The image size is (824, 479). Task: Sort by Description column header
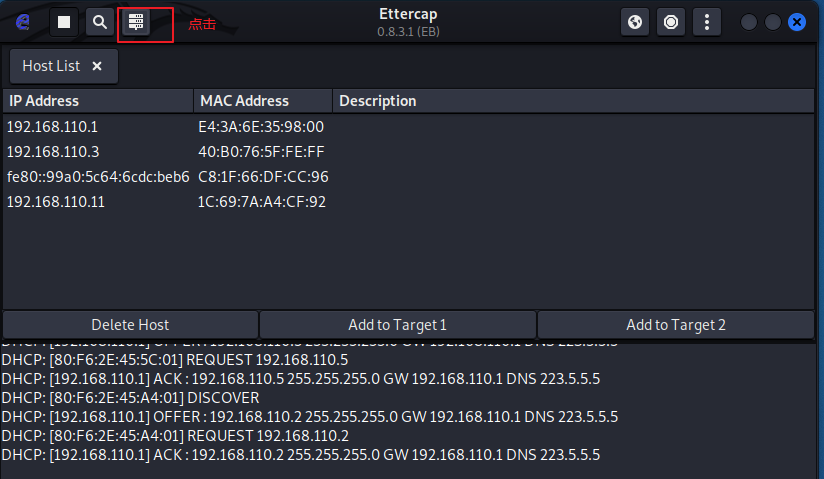tap(573, 101)
